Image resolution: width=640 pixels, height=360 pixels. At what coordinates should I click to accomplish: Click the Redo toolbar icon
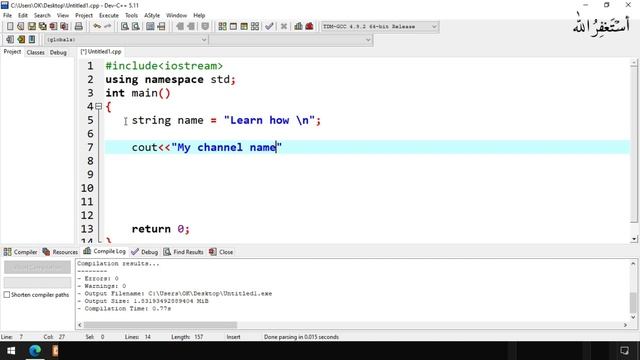click(x=107, y=27)
